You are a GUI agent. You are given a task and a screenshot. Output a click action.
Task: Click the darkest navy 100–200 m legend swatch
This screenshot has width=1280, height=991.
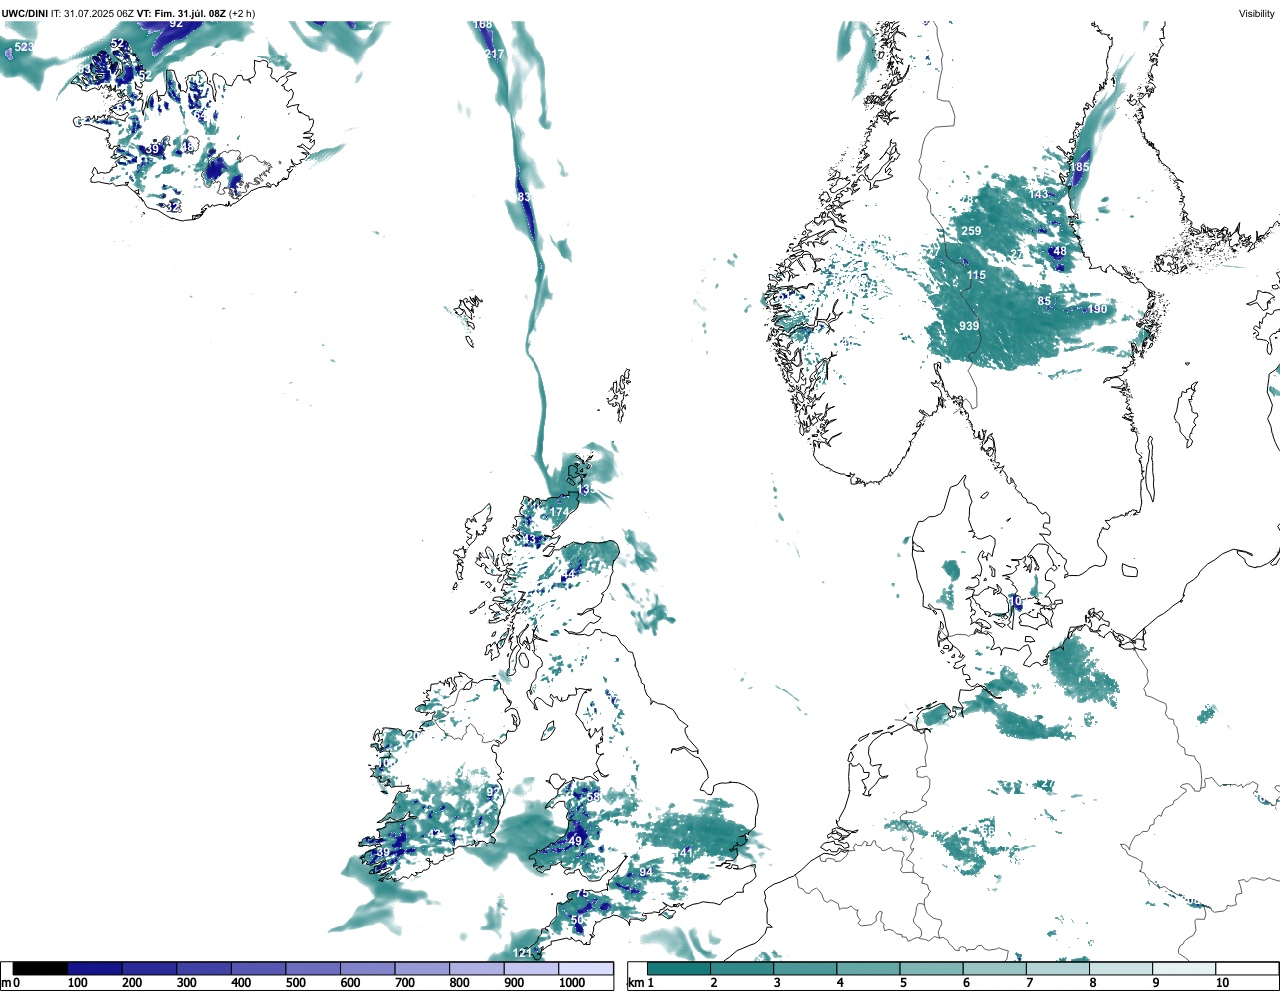(95, 968)
